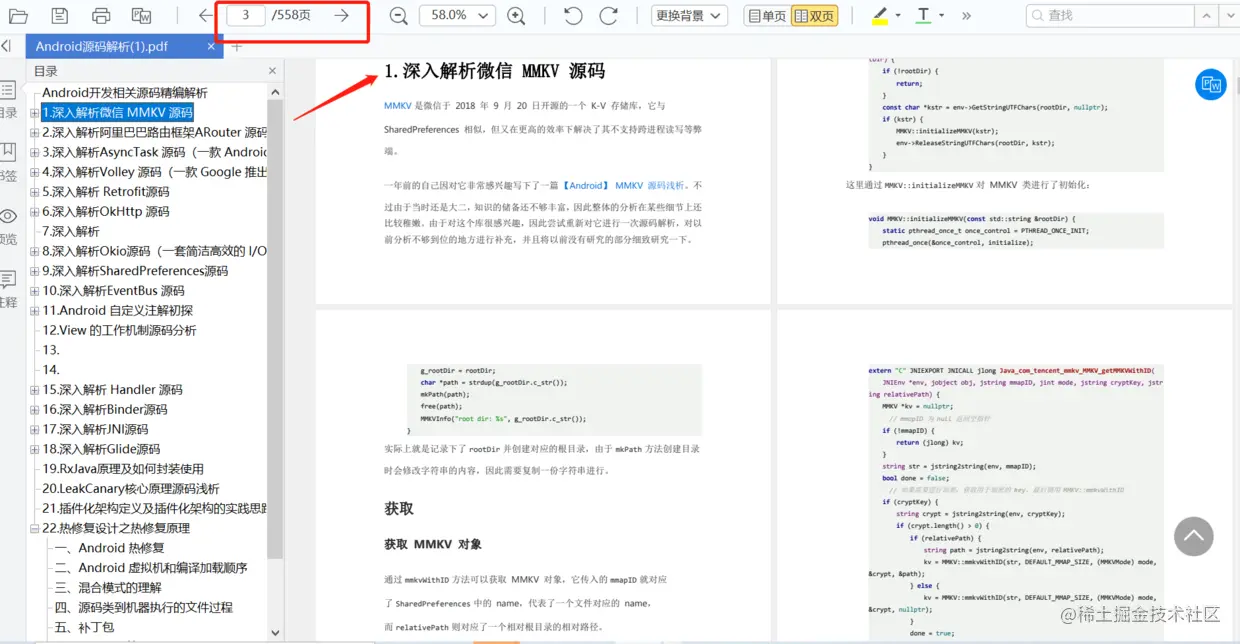The height and width of the screenshot is (644, 1240).
Task: Select 16.深入解析Binder源码 in the outline
Action: pos(105,410)
